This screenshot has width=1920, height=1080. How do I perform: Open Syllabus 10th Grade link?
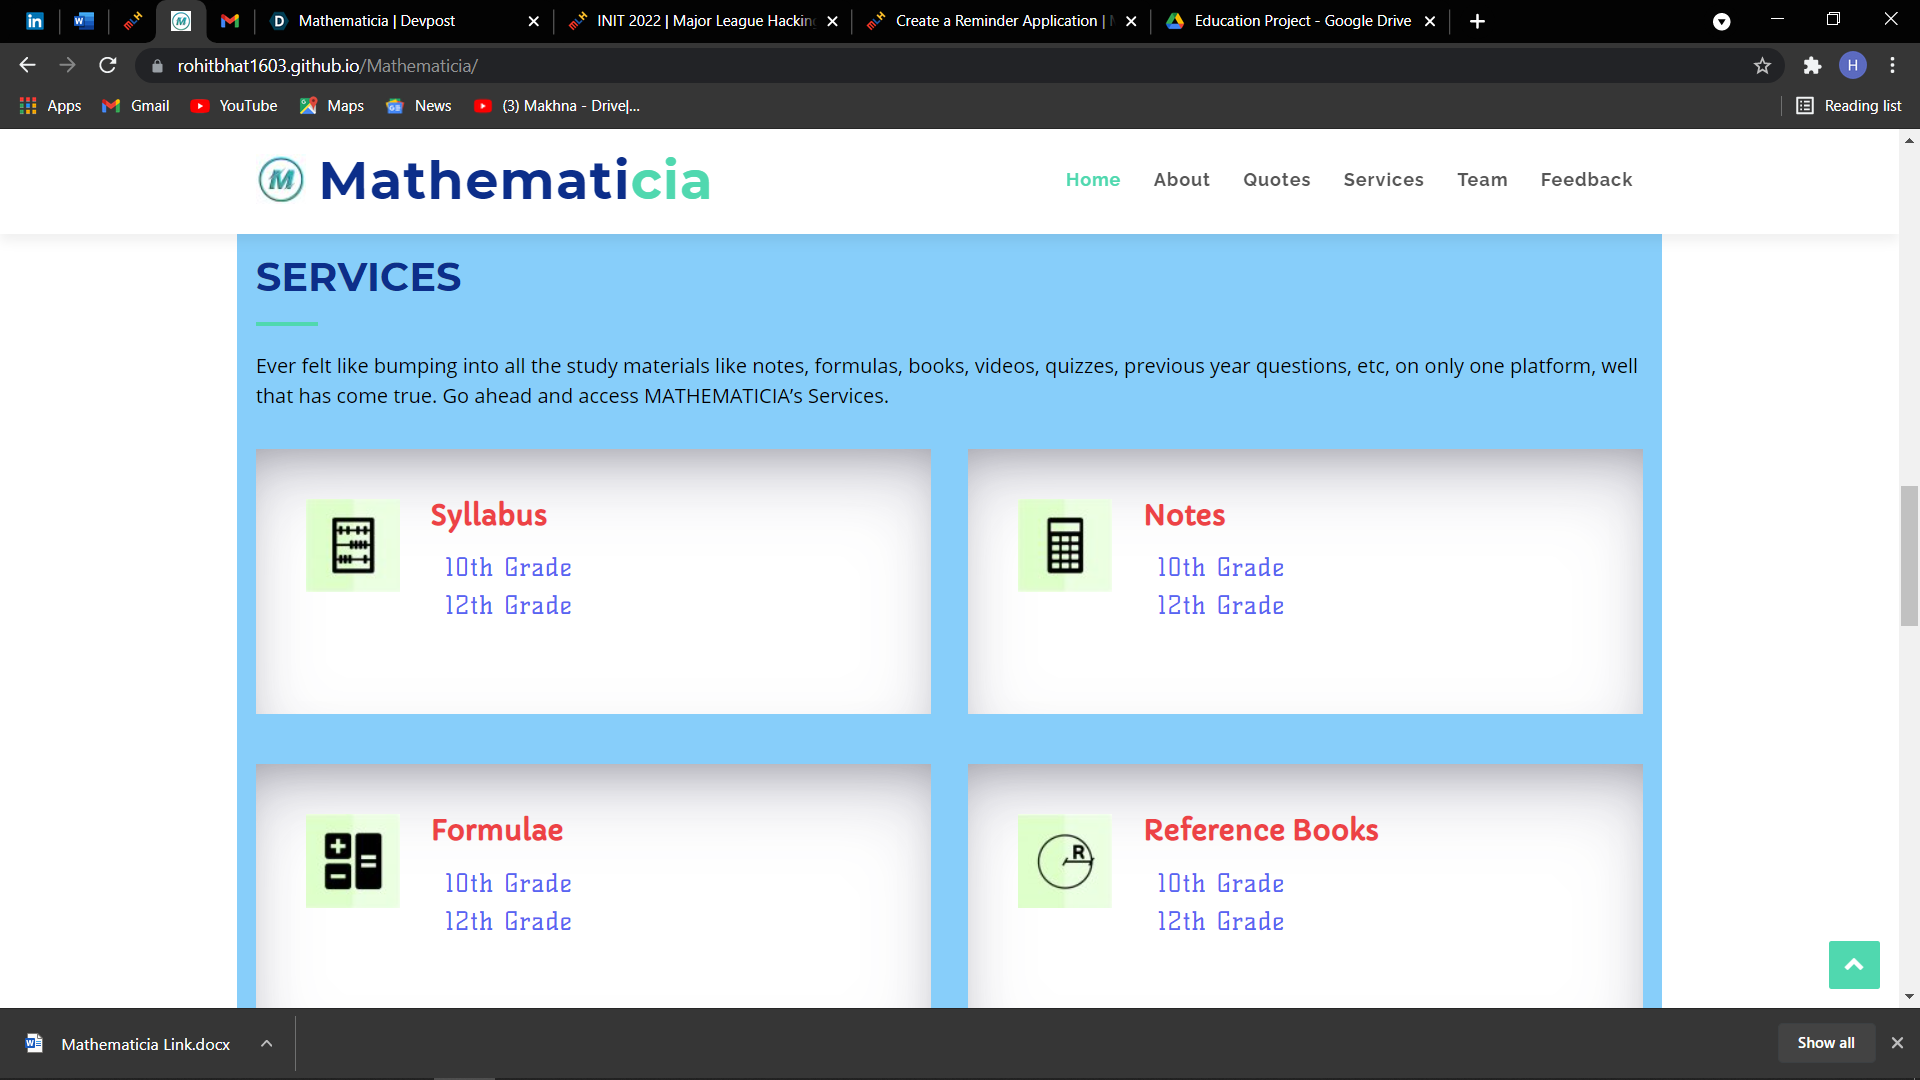508,568
